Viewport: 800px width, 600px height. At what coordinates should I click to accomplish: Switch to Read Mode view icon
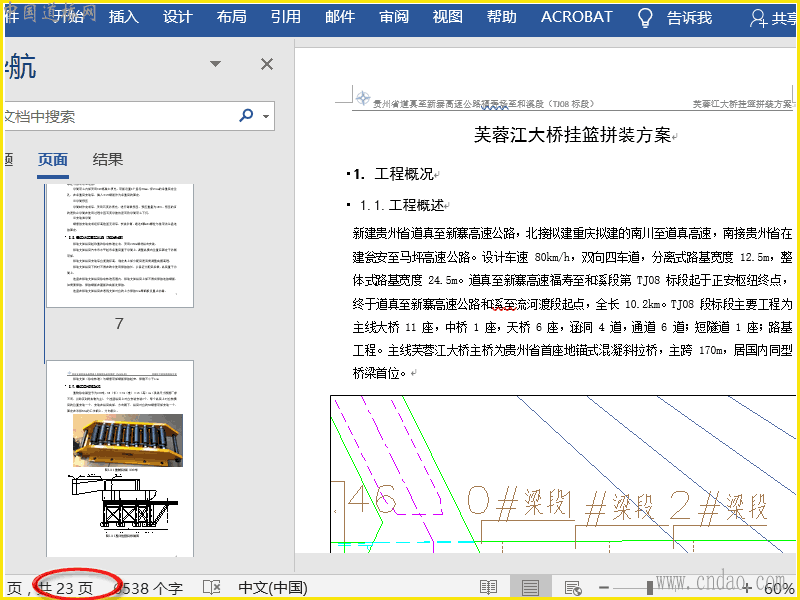pyautogui.click(x=488, y=587)
